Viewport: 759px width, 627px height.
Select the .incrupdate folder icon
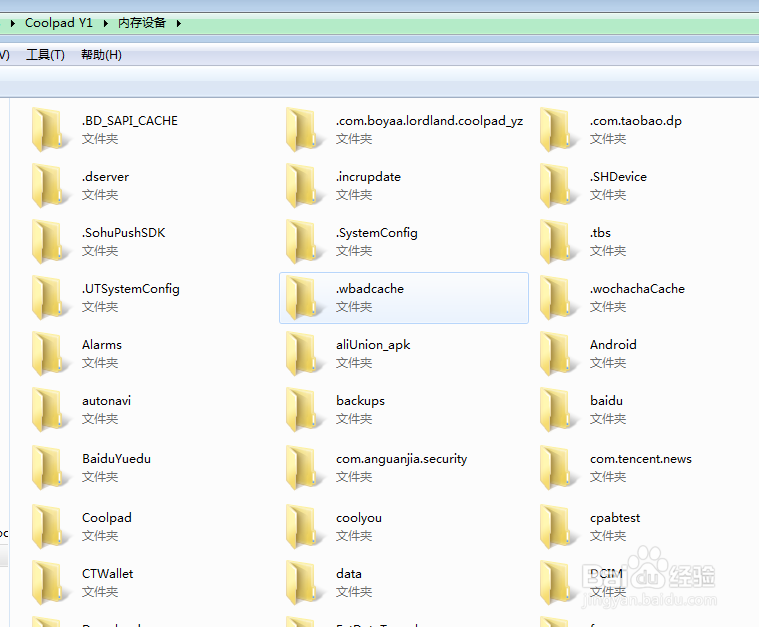point(304,185)
